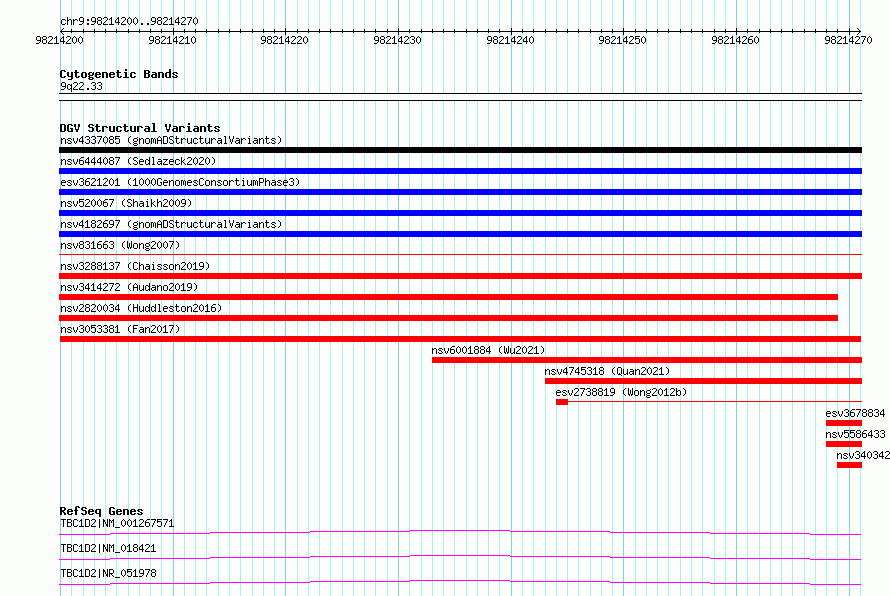
Task: Select variant label nsv3414272 (Audano2019)
Action: [129, 287]
